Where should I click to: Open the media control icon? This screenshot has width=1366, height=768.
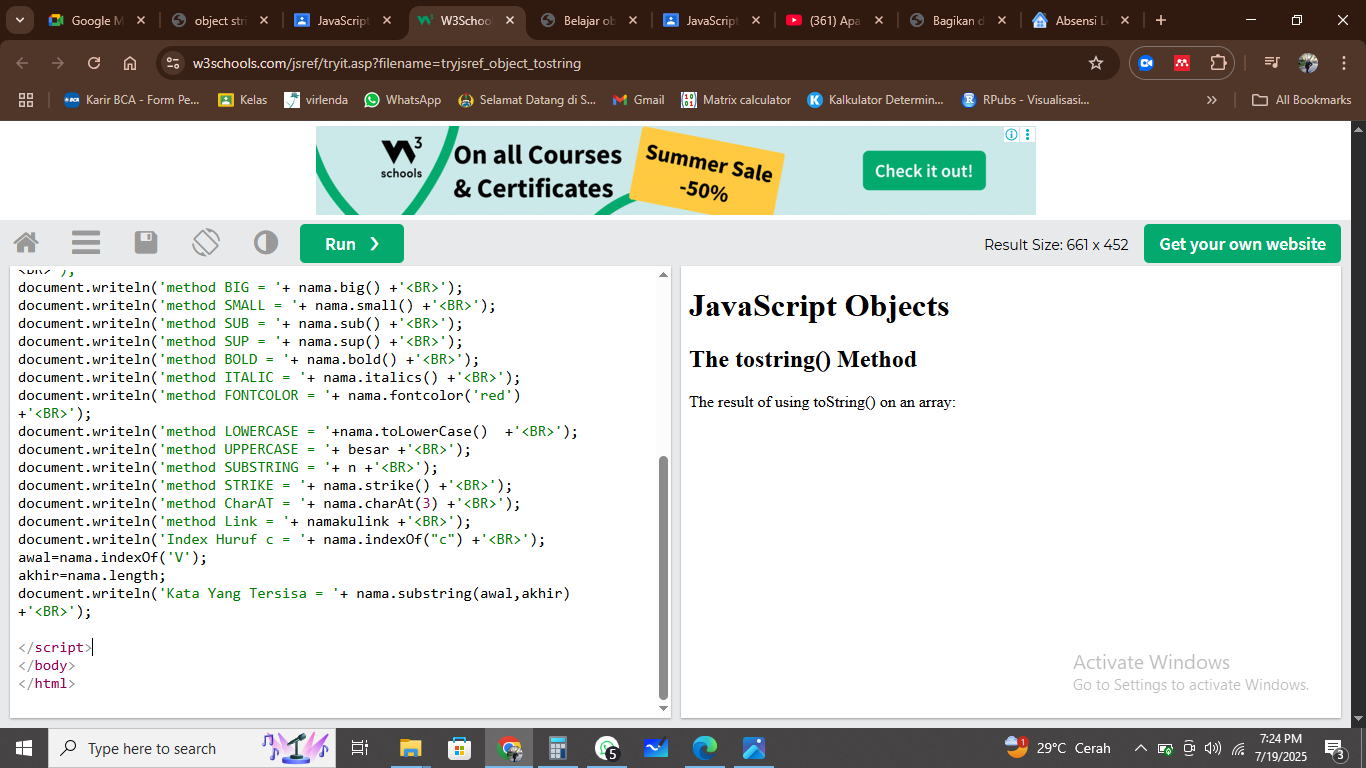(1272, 63)
